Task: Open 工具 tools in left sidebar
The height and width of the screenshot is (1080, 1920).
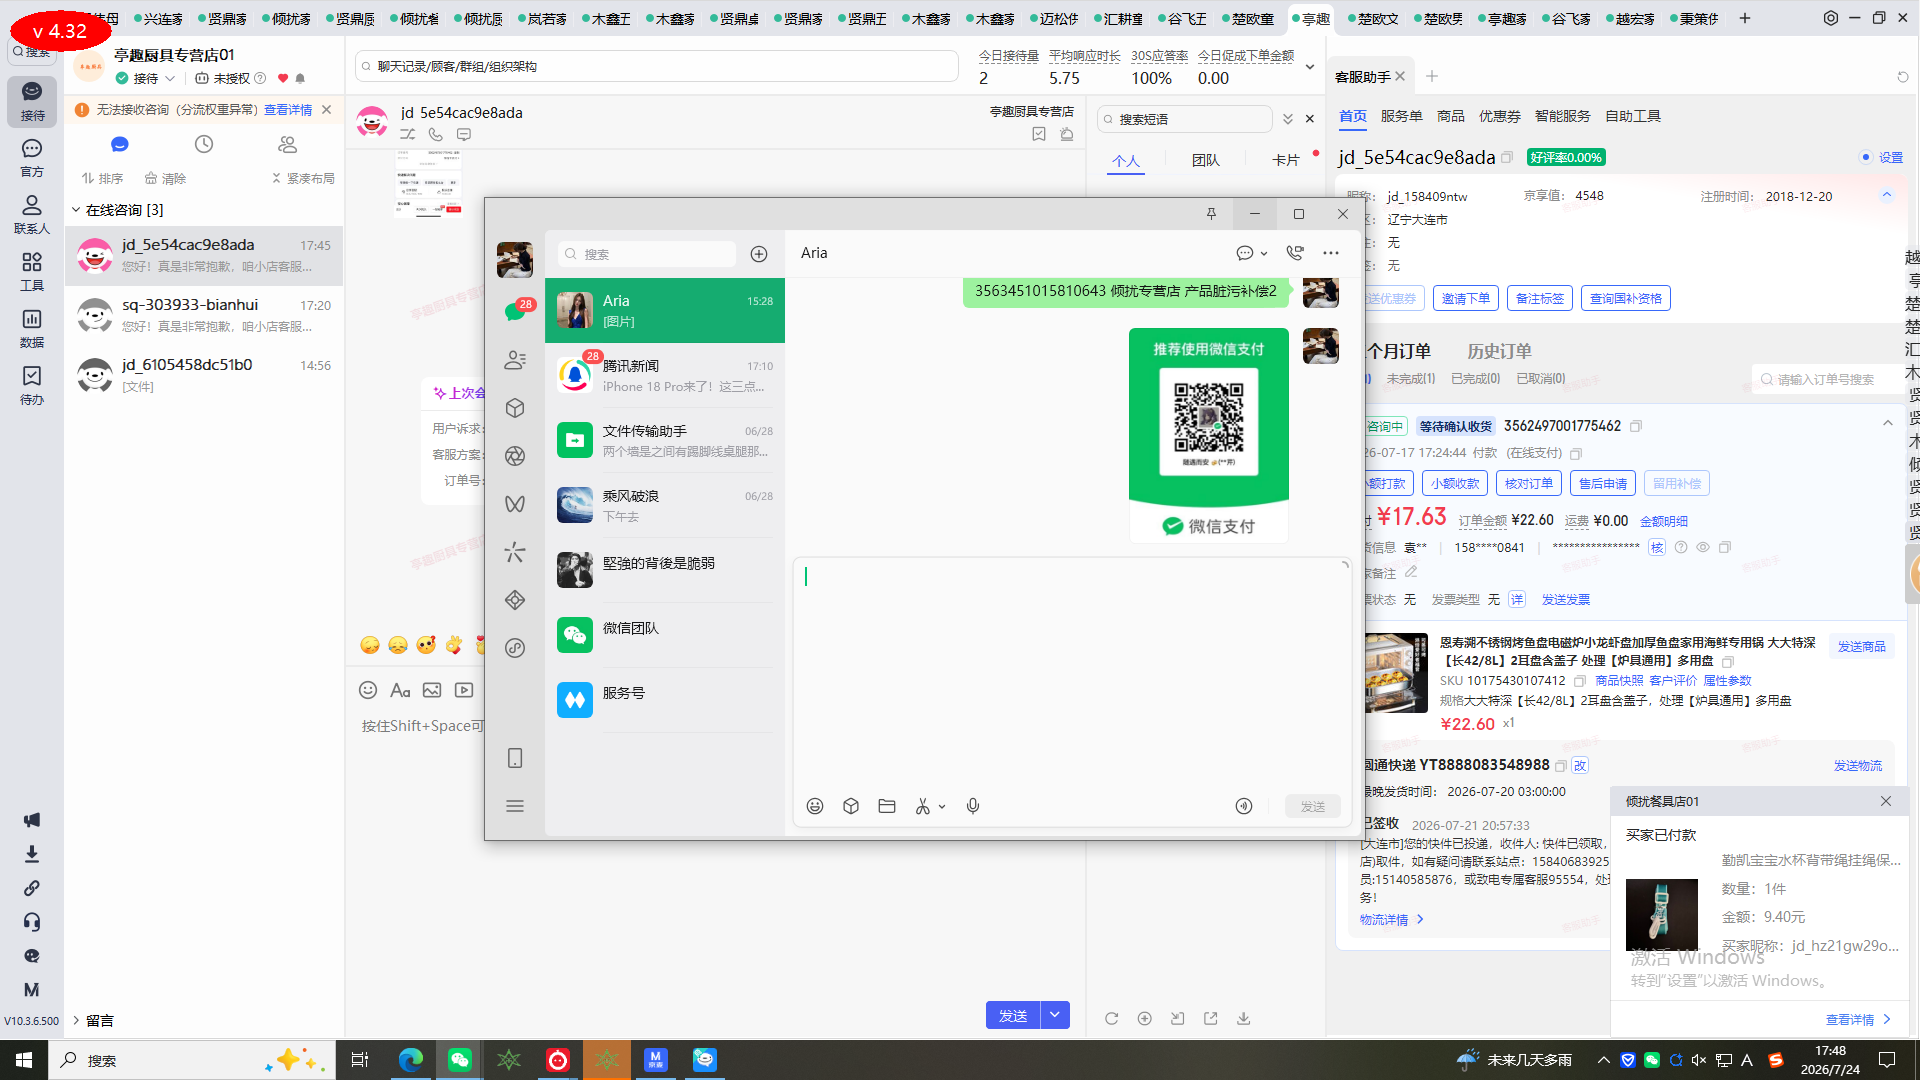Action: [x=32, y=272]
